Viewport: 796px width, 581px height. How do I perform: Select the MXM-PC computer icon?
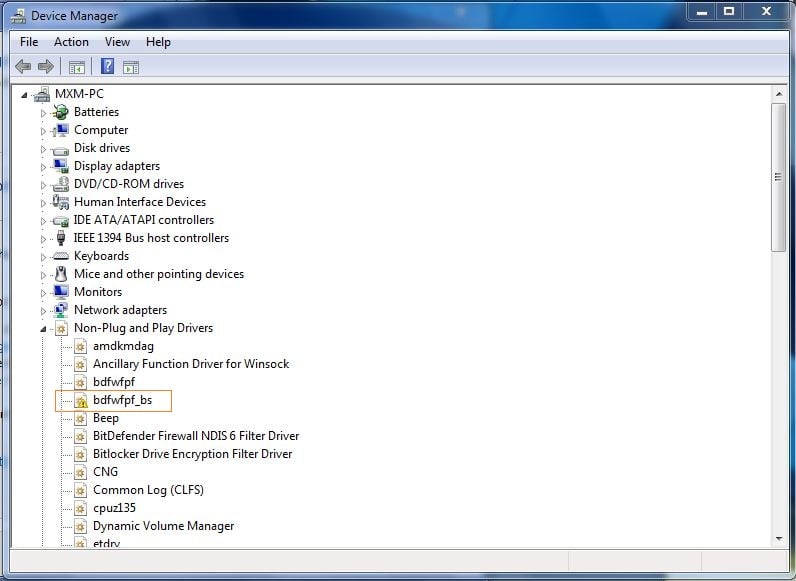[41, 93]
